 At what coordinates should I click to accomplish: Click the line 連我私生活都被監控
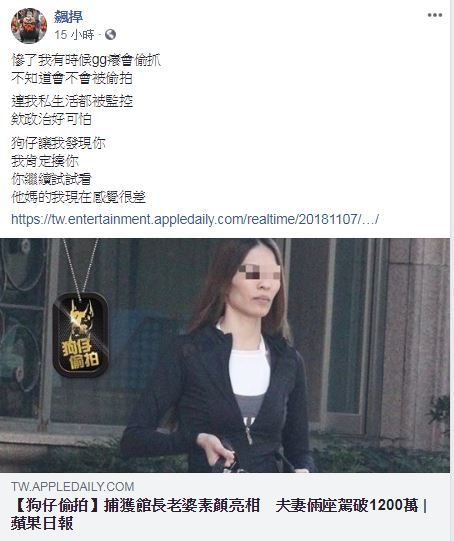(x=72, y=101)
